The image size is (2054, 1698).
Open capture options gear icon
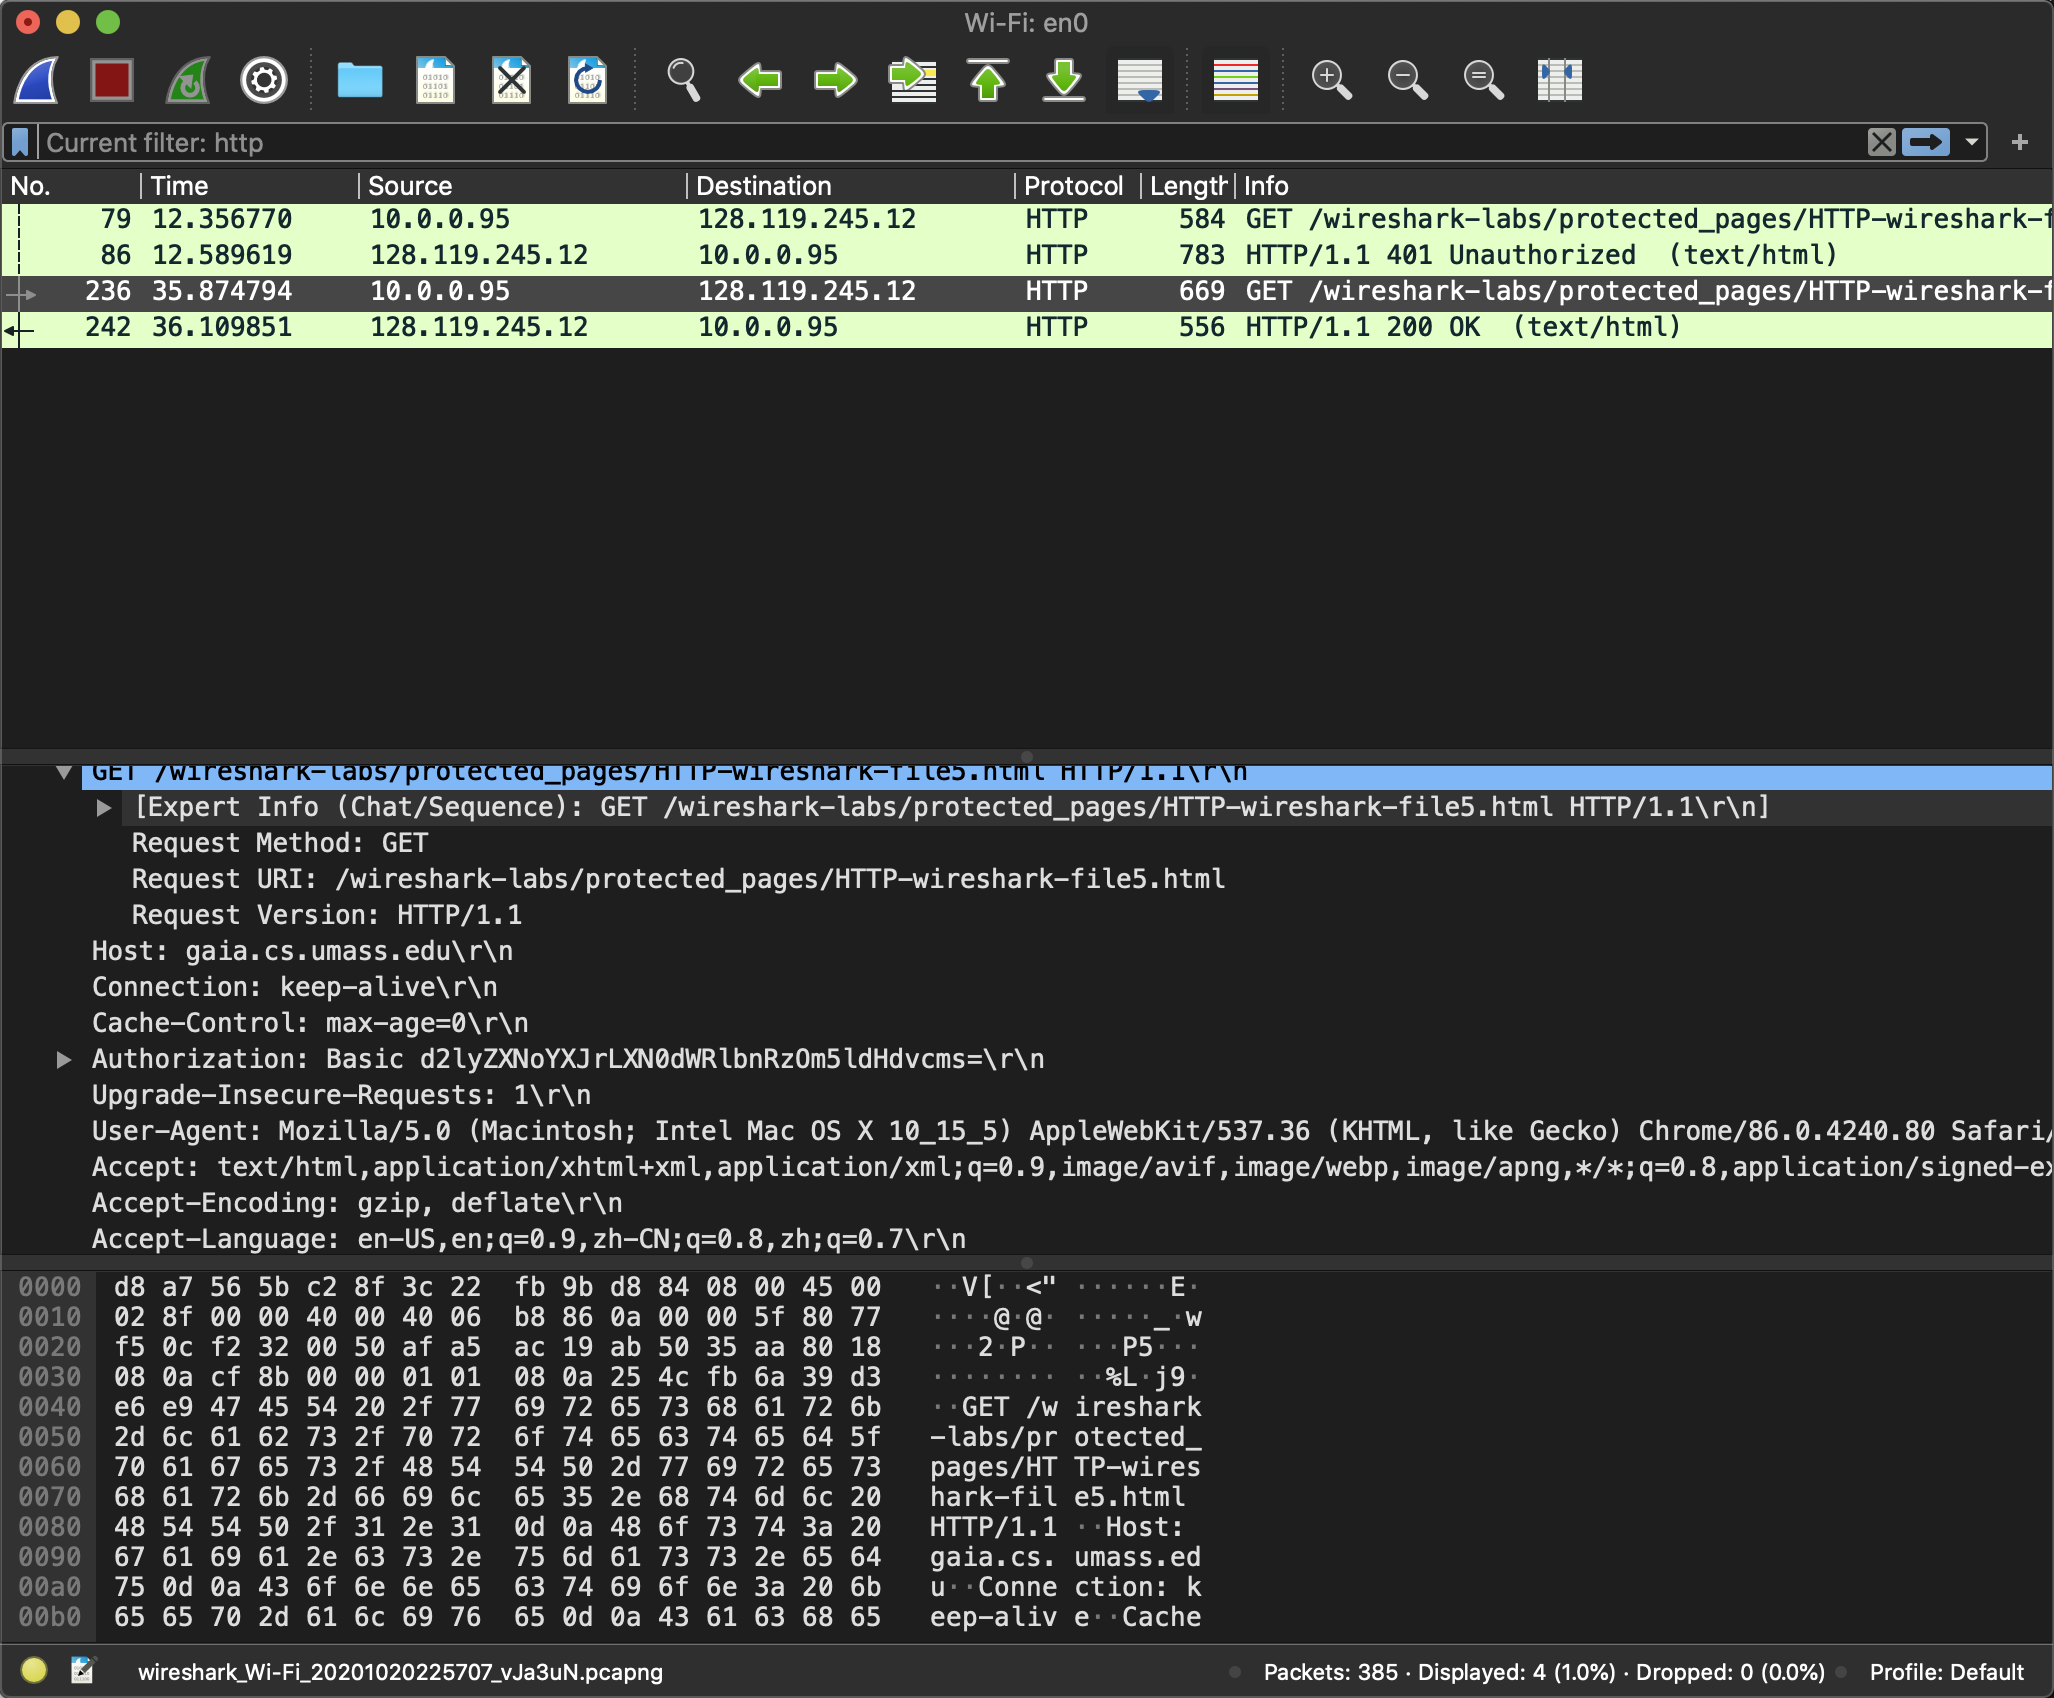(x=264, y=80)
